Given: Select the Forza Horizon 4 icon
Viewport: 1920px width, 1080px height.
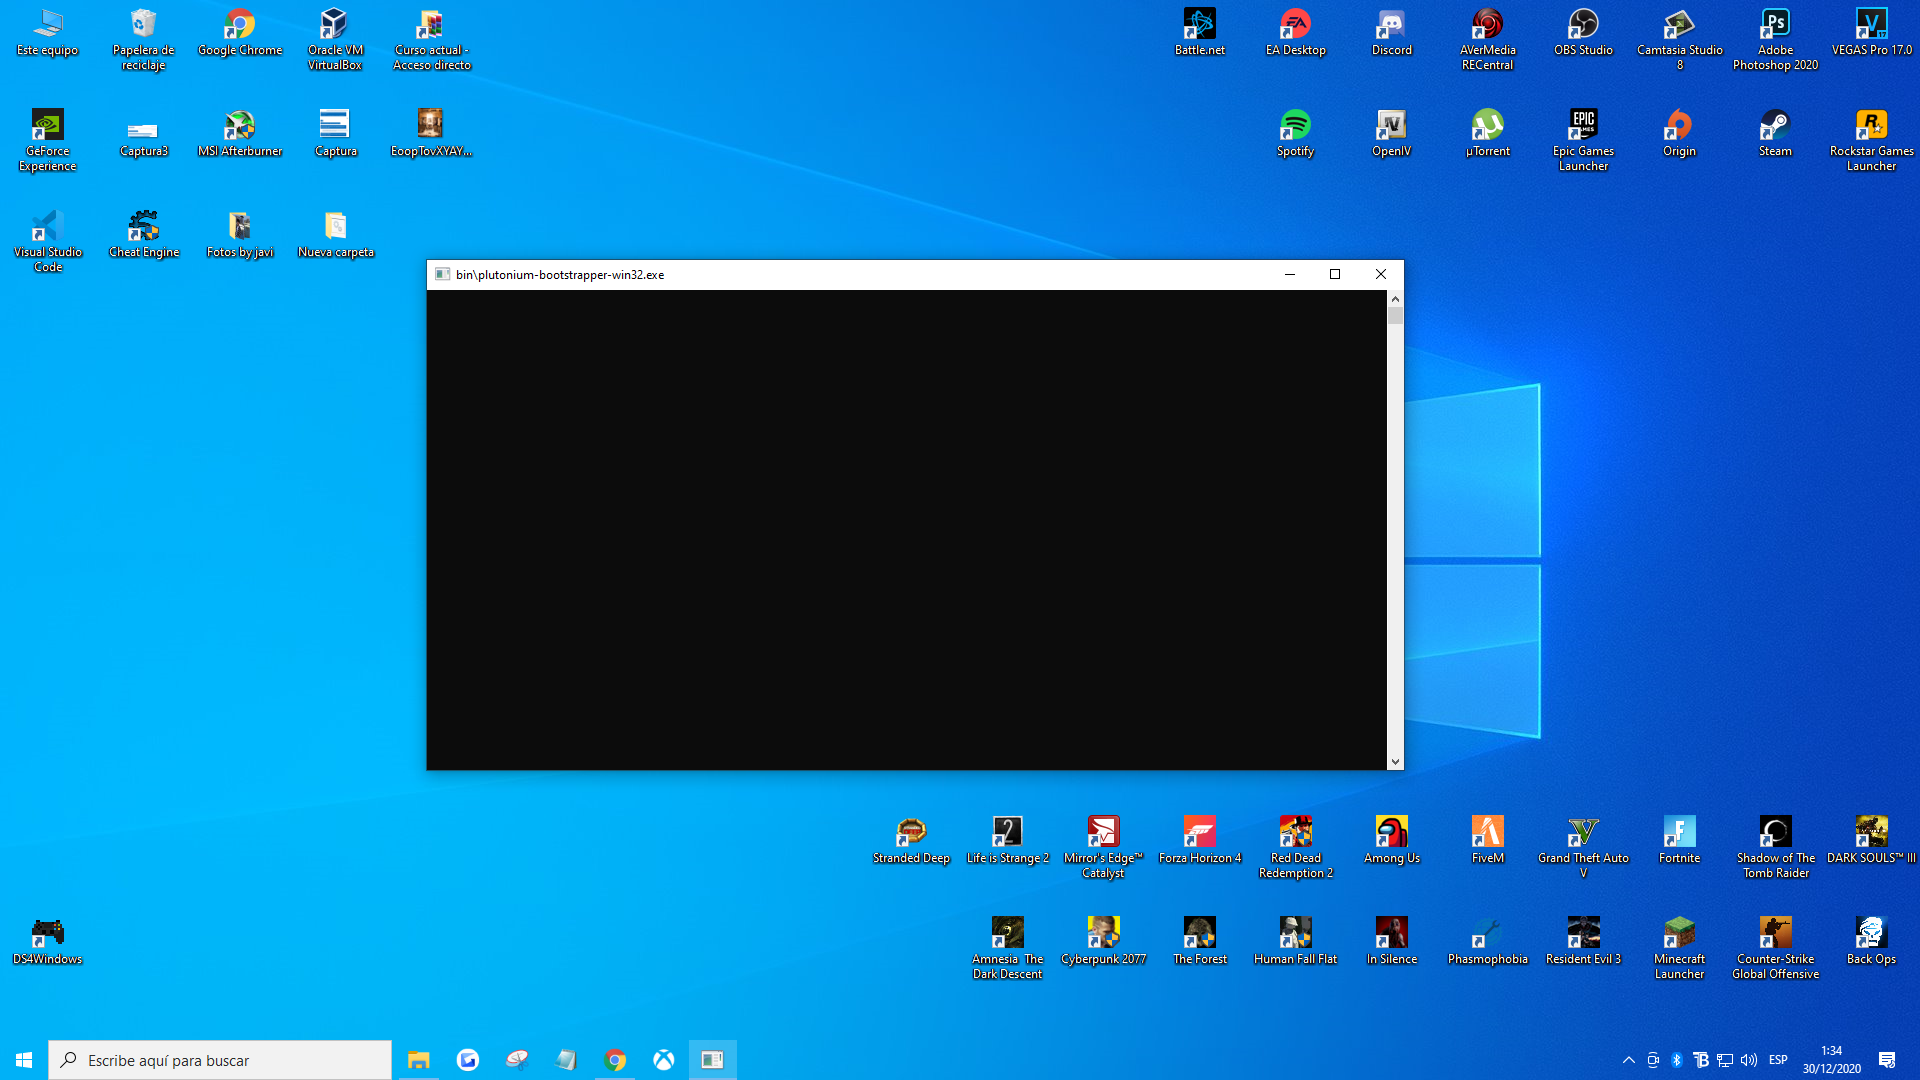Looking at the screenshot, I should (x=1200, y=841).
